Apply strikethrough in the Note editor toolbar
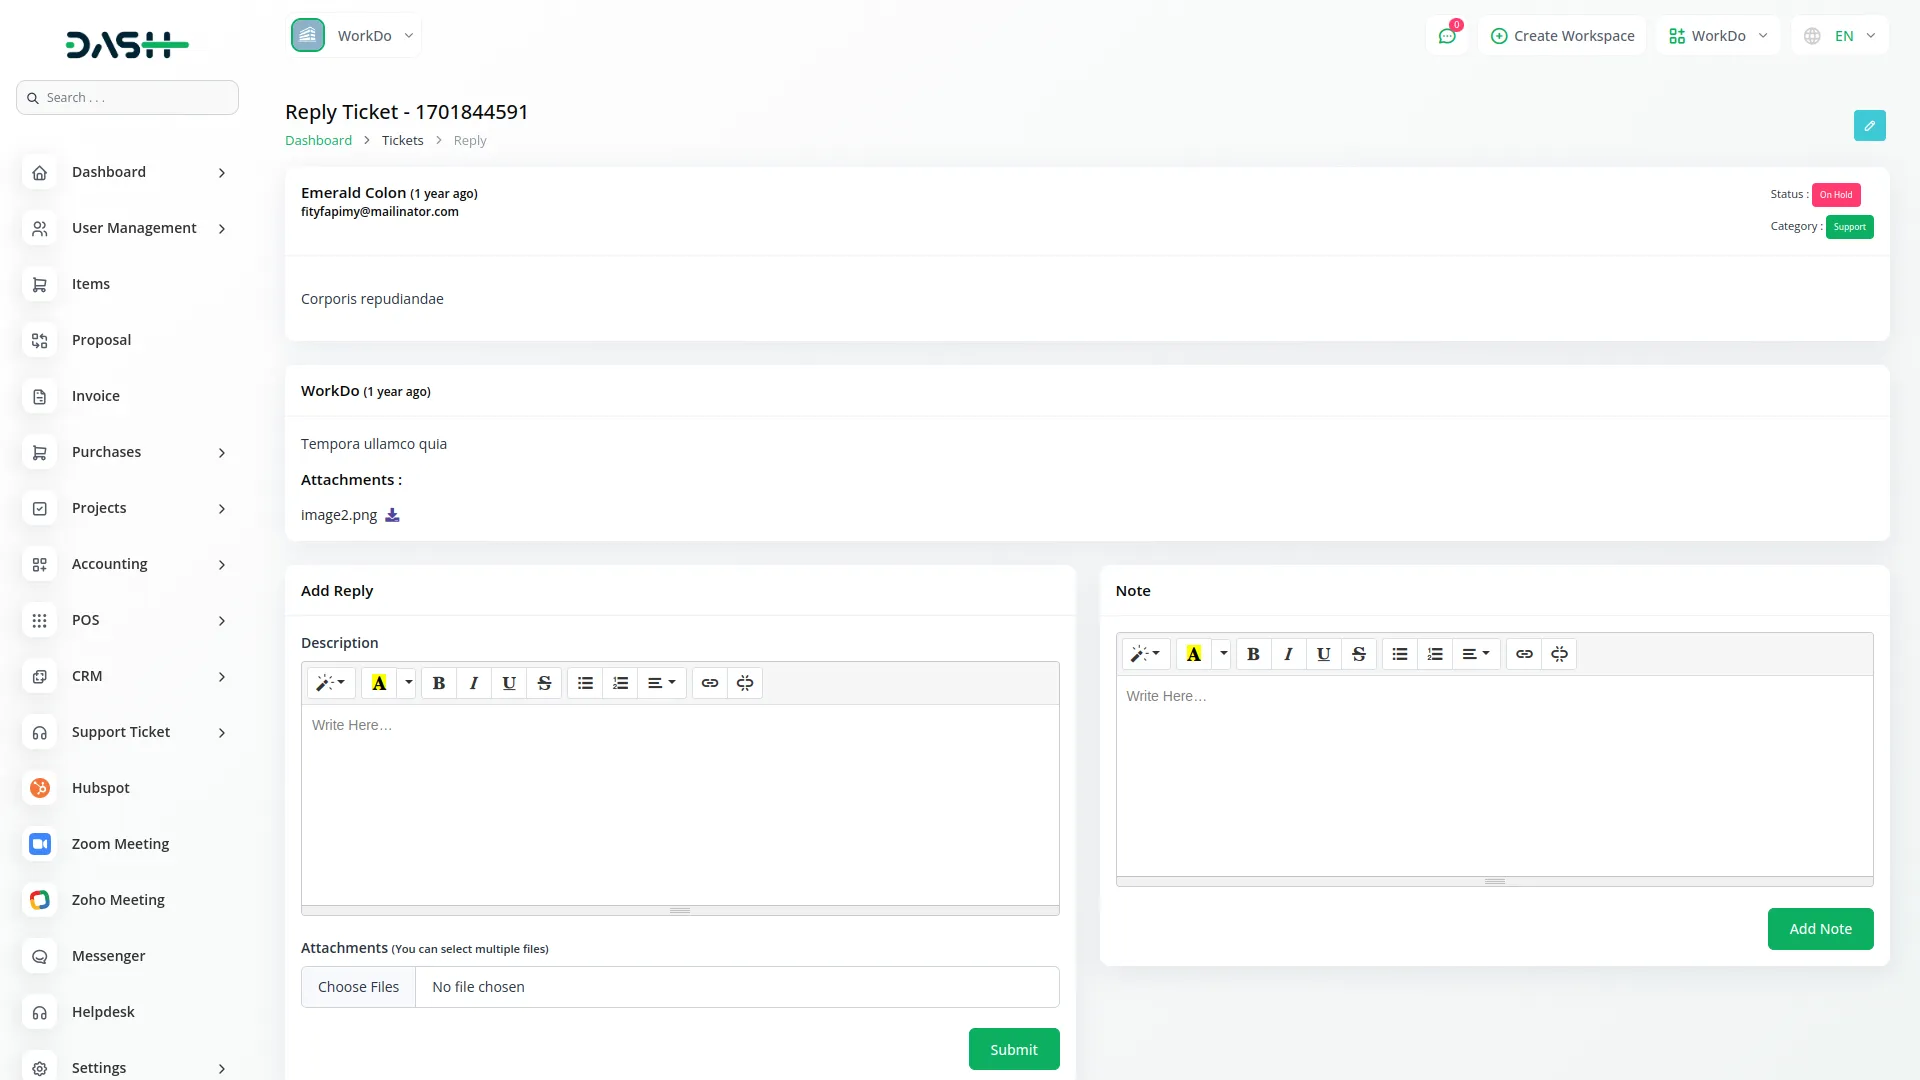This screenshot has width=1920, height=1080. tap(1358, 654)
